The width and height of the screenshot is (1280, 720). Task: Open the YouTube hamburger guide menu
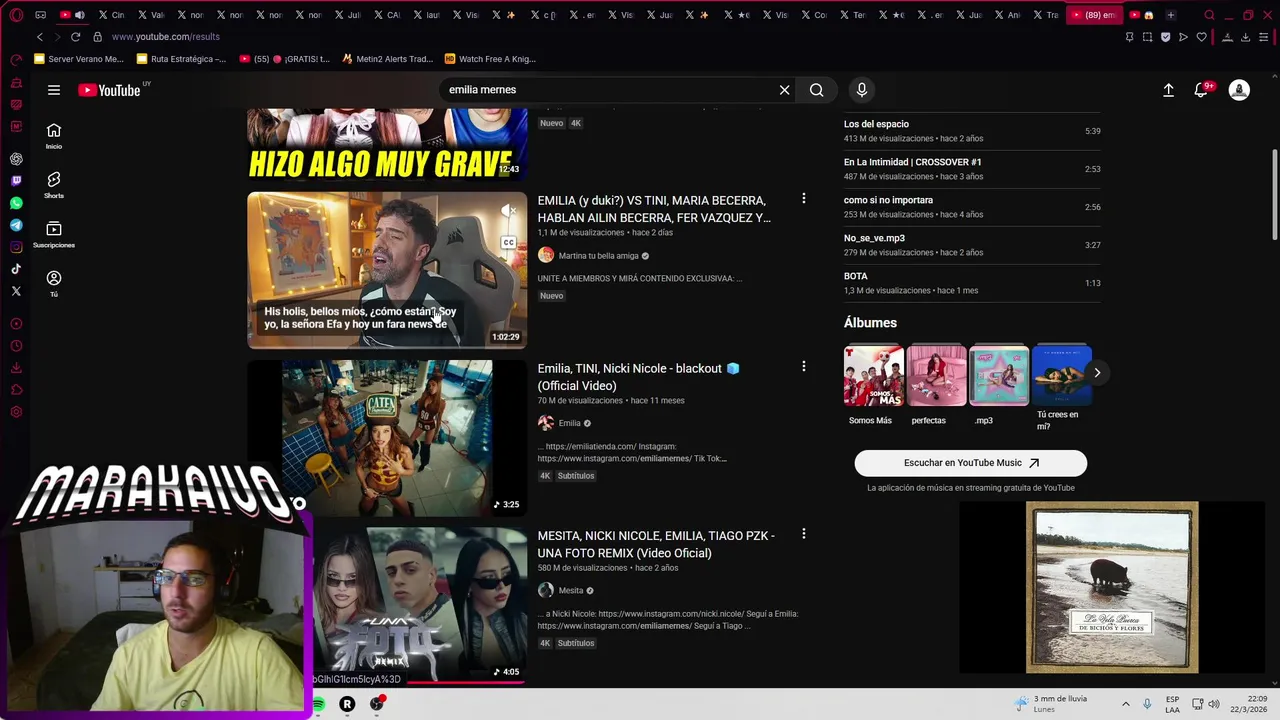click(x=54, y=90)
